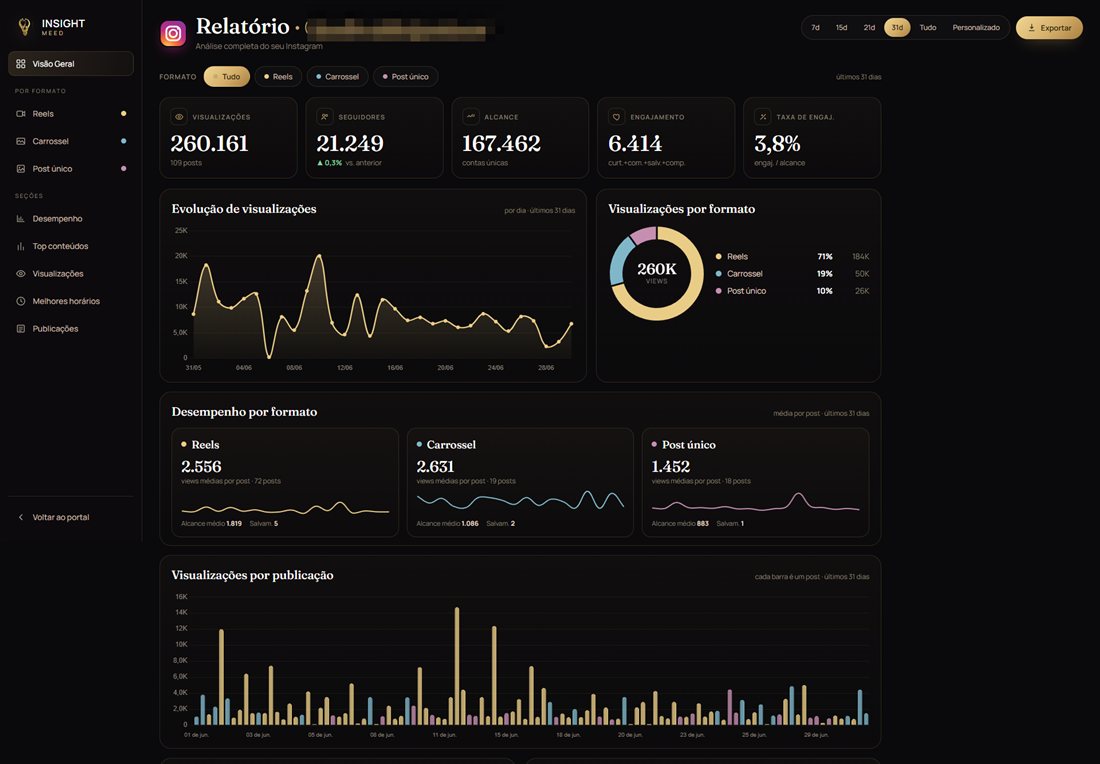Click the Insight Meed lightbulb logo

click(24, 27)
